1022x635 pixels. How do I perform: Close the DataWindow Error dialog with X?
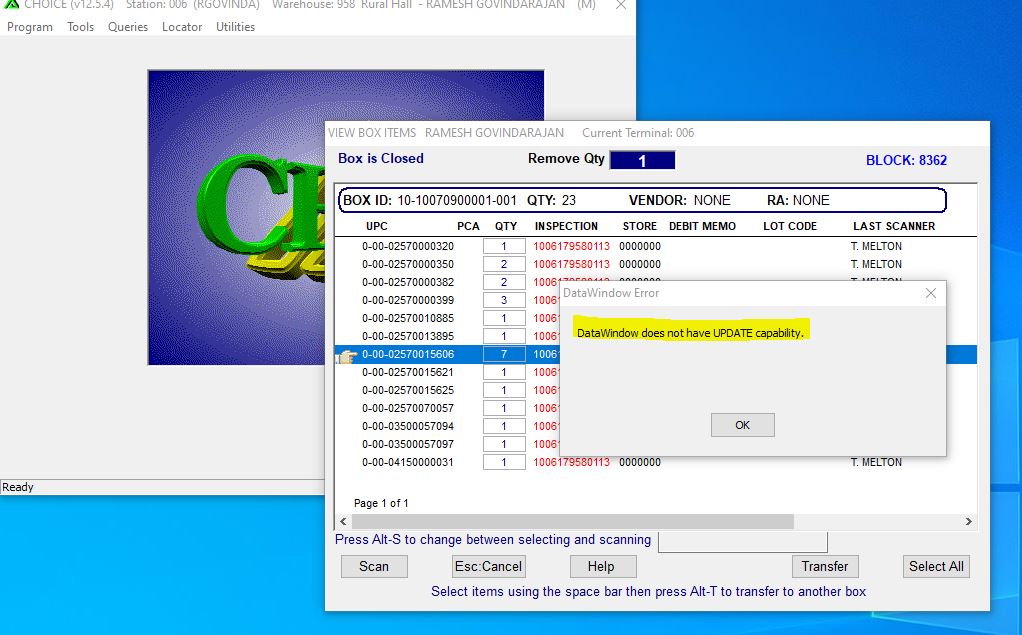(930, 293)
